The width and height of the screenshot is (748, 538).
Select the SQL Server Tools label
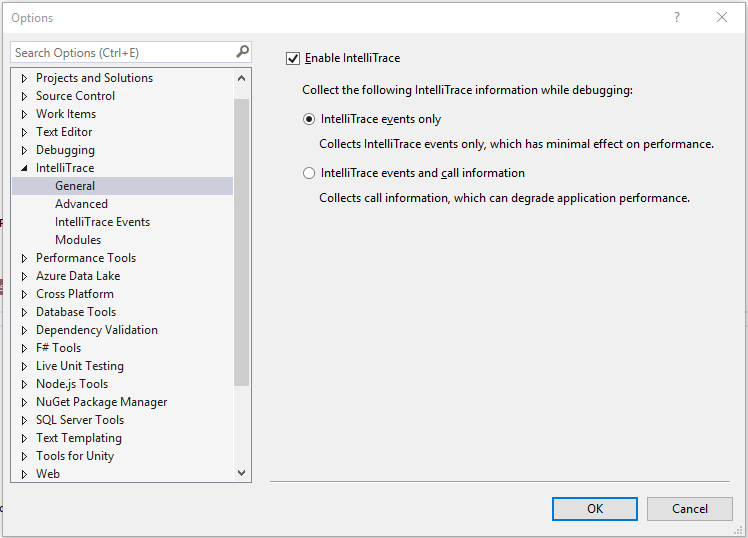tap(80, 420)
